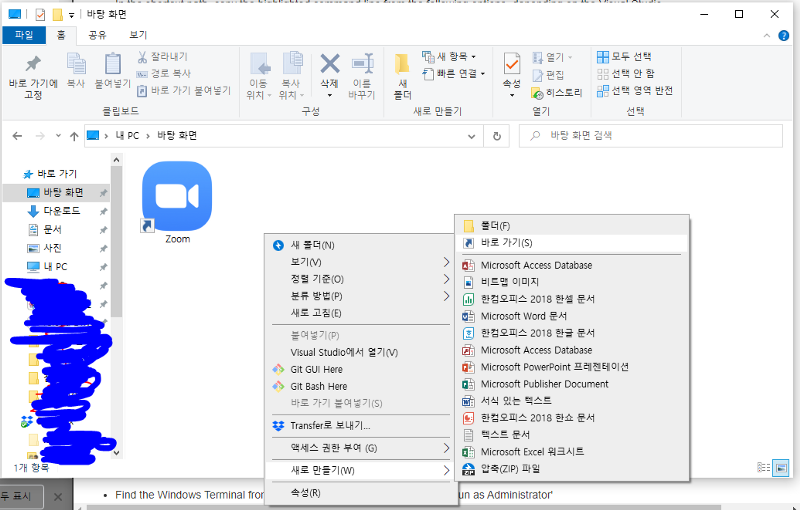The height and width of the screenshot is (510, 800).
Task: Choose 새 폴더(N) in context menu
Action: (360, 245)
